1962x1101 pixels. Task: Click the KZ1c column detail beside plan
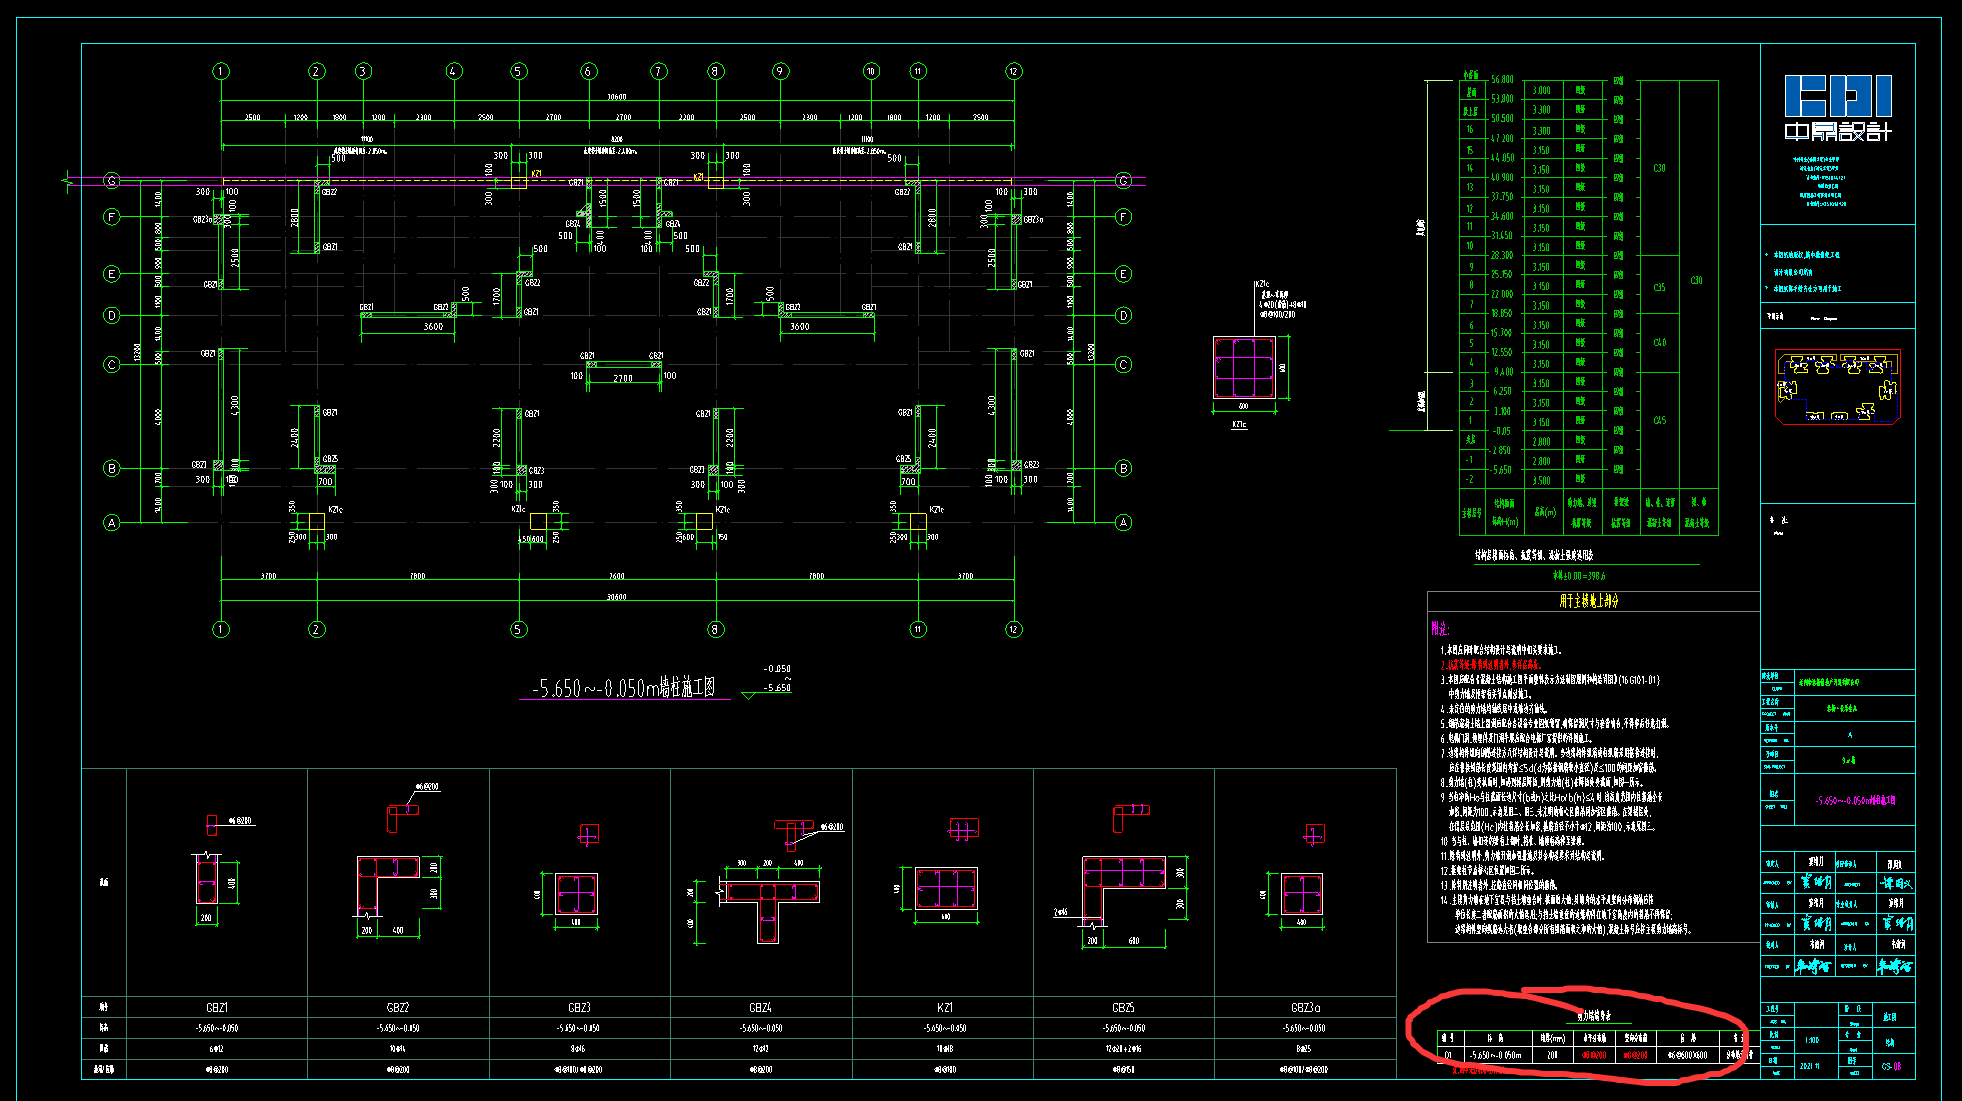tap(1244, 367)
